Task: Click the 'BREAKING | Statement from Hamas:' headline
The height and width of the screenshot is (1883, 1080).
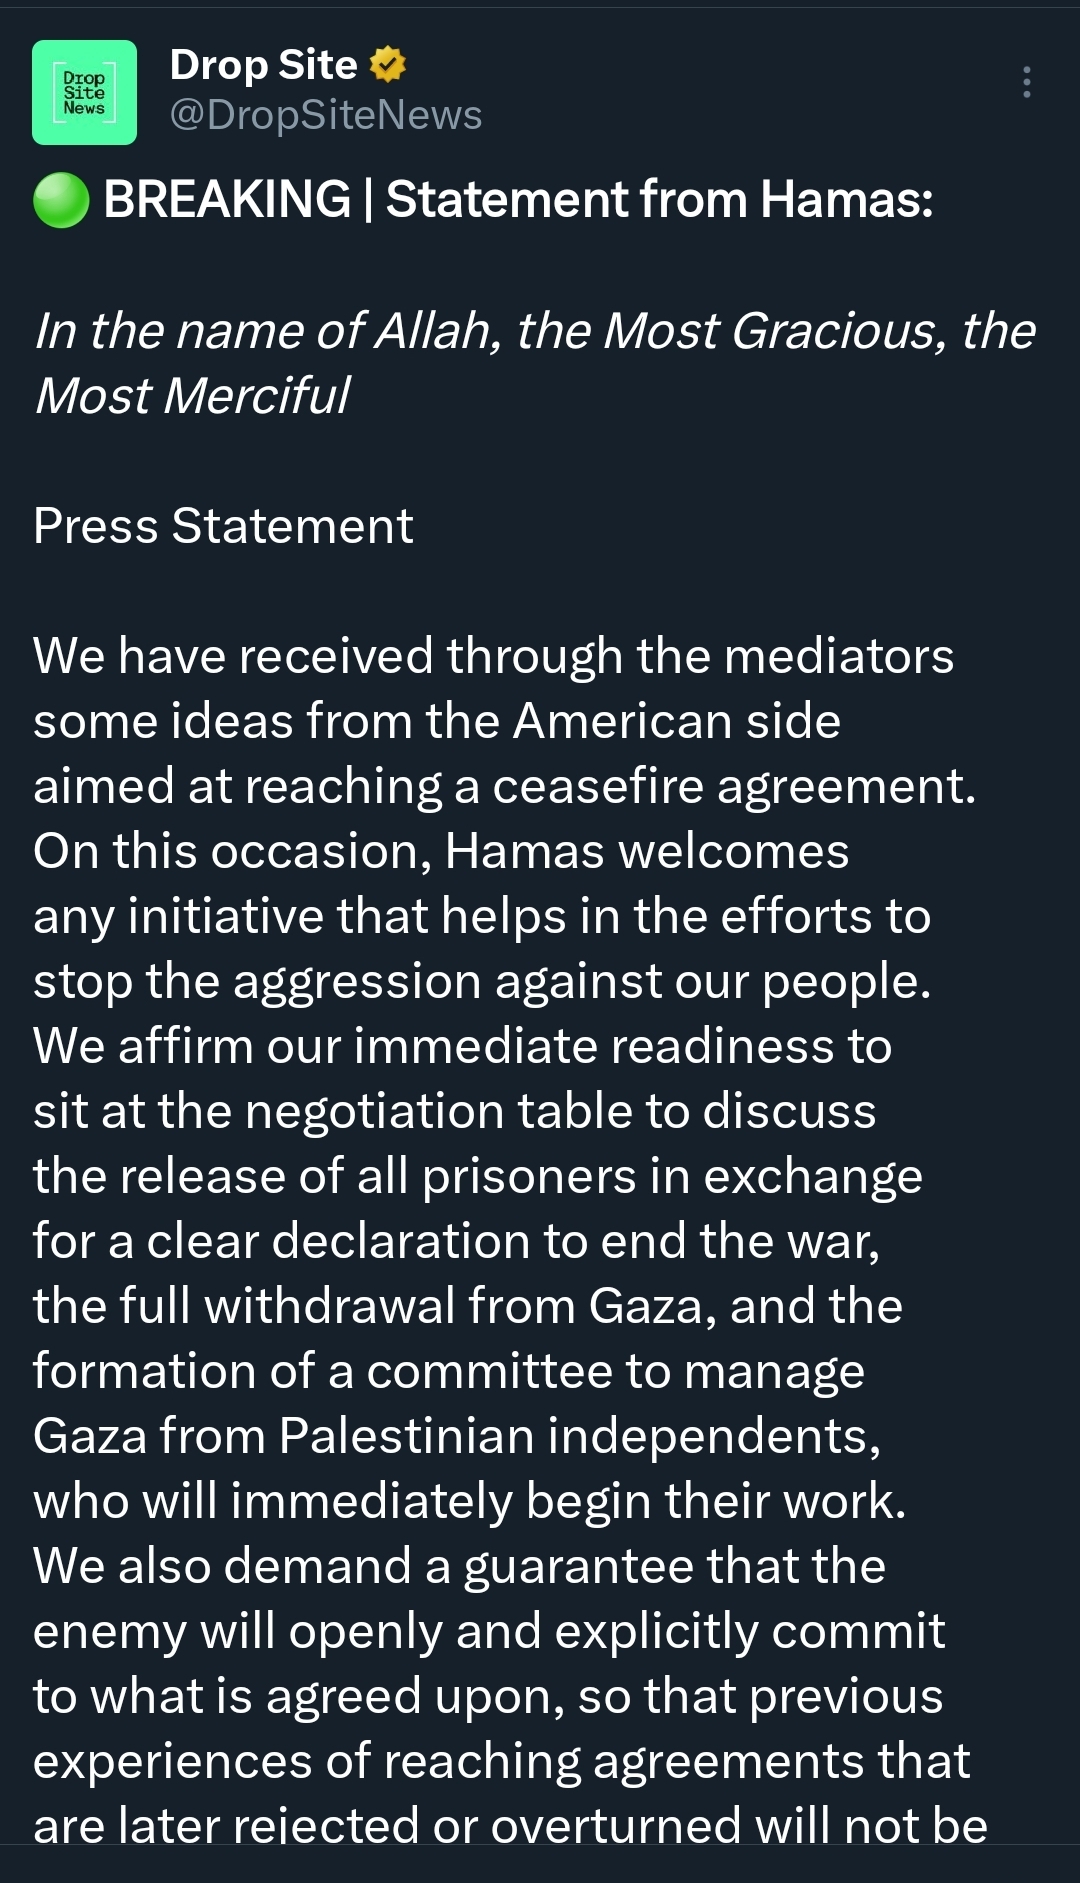Action: coord(518,199)
